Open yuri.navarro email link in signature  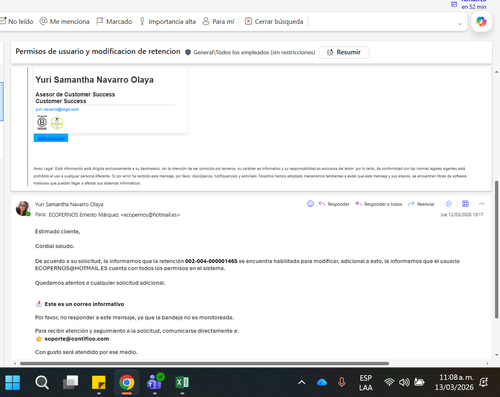click(57, 109)
